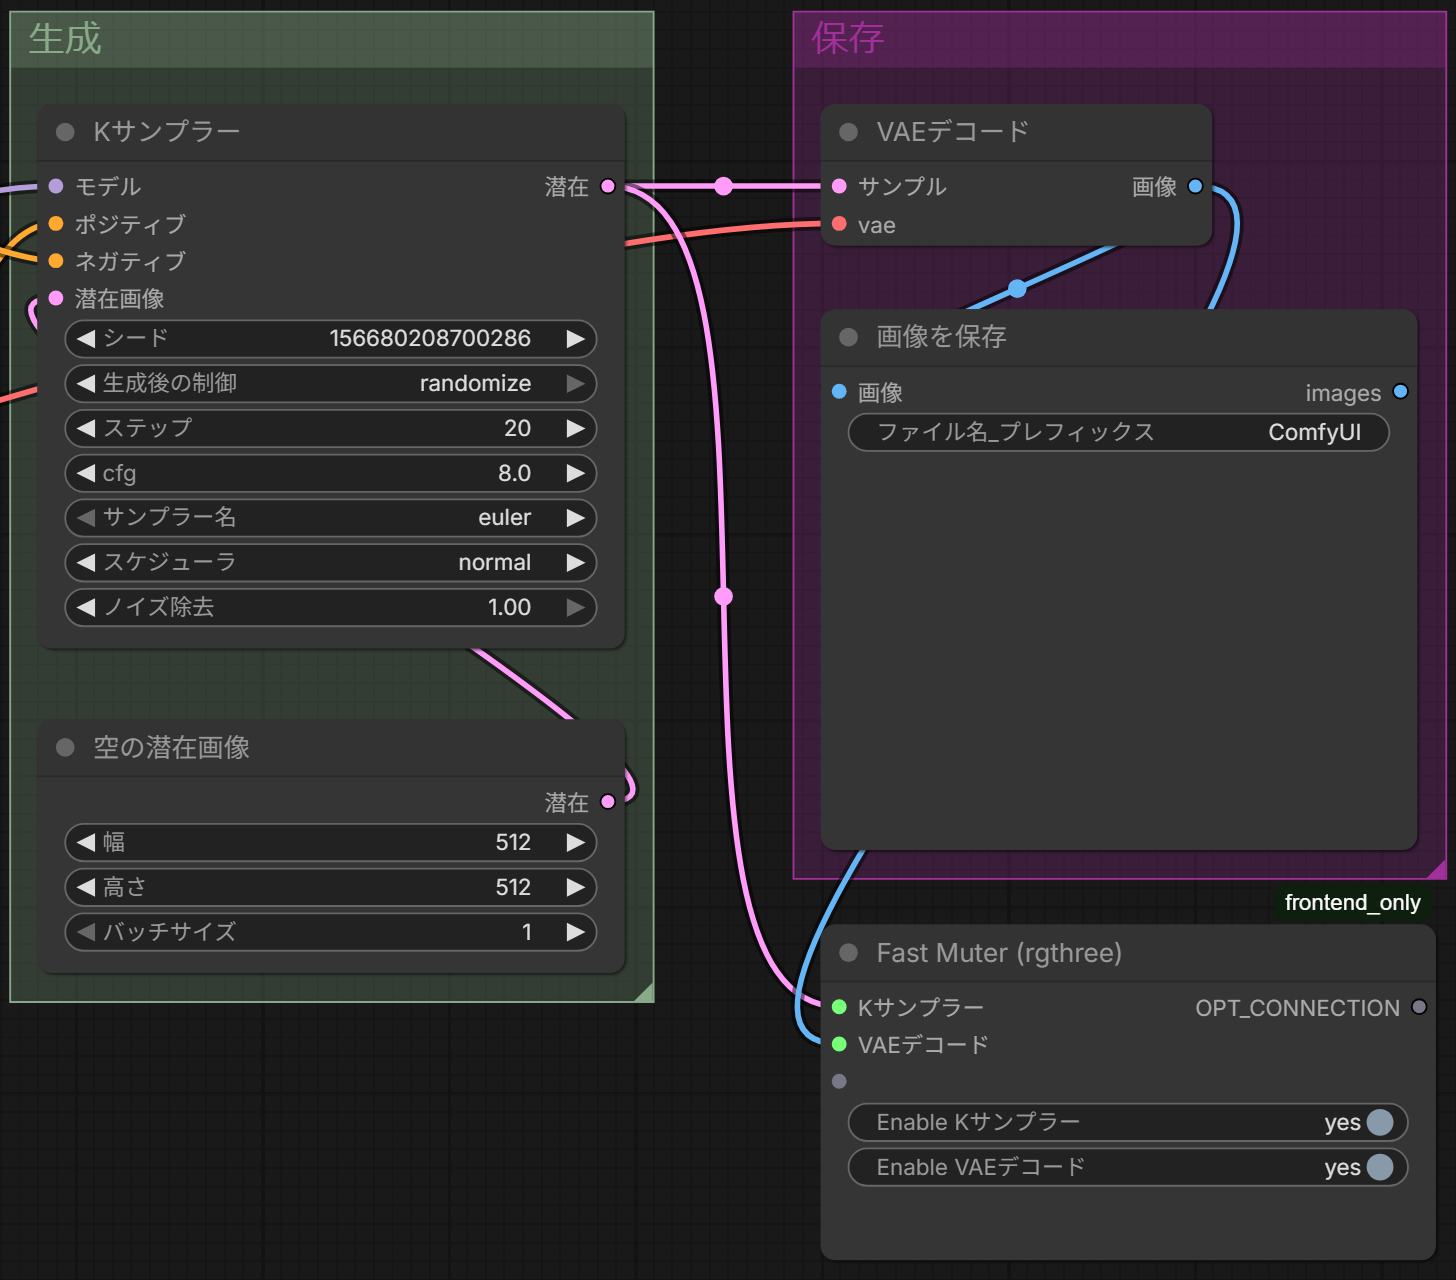The image size is (1456, 1280).
Task: Click the ポジティブ input port
Action: tap(56, 224)
